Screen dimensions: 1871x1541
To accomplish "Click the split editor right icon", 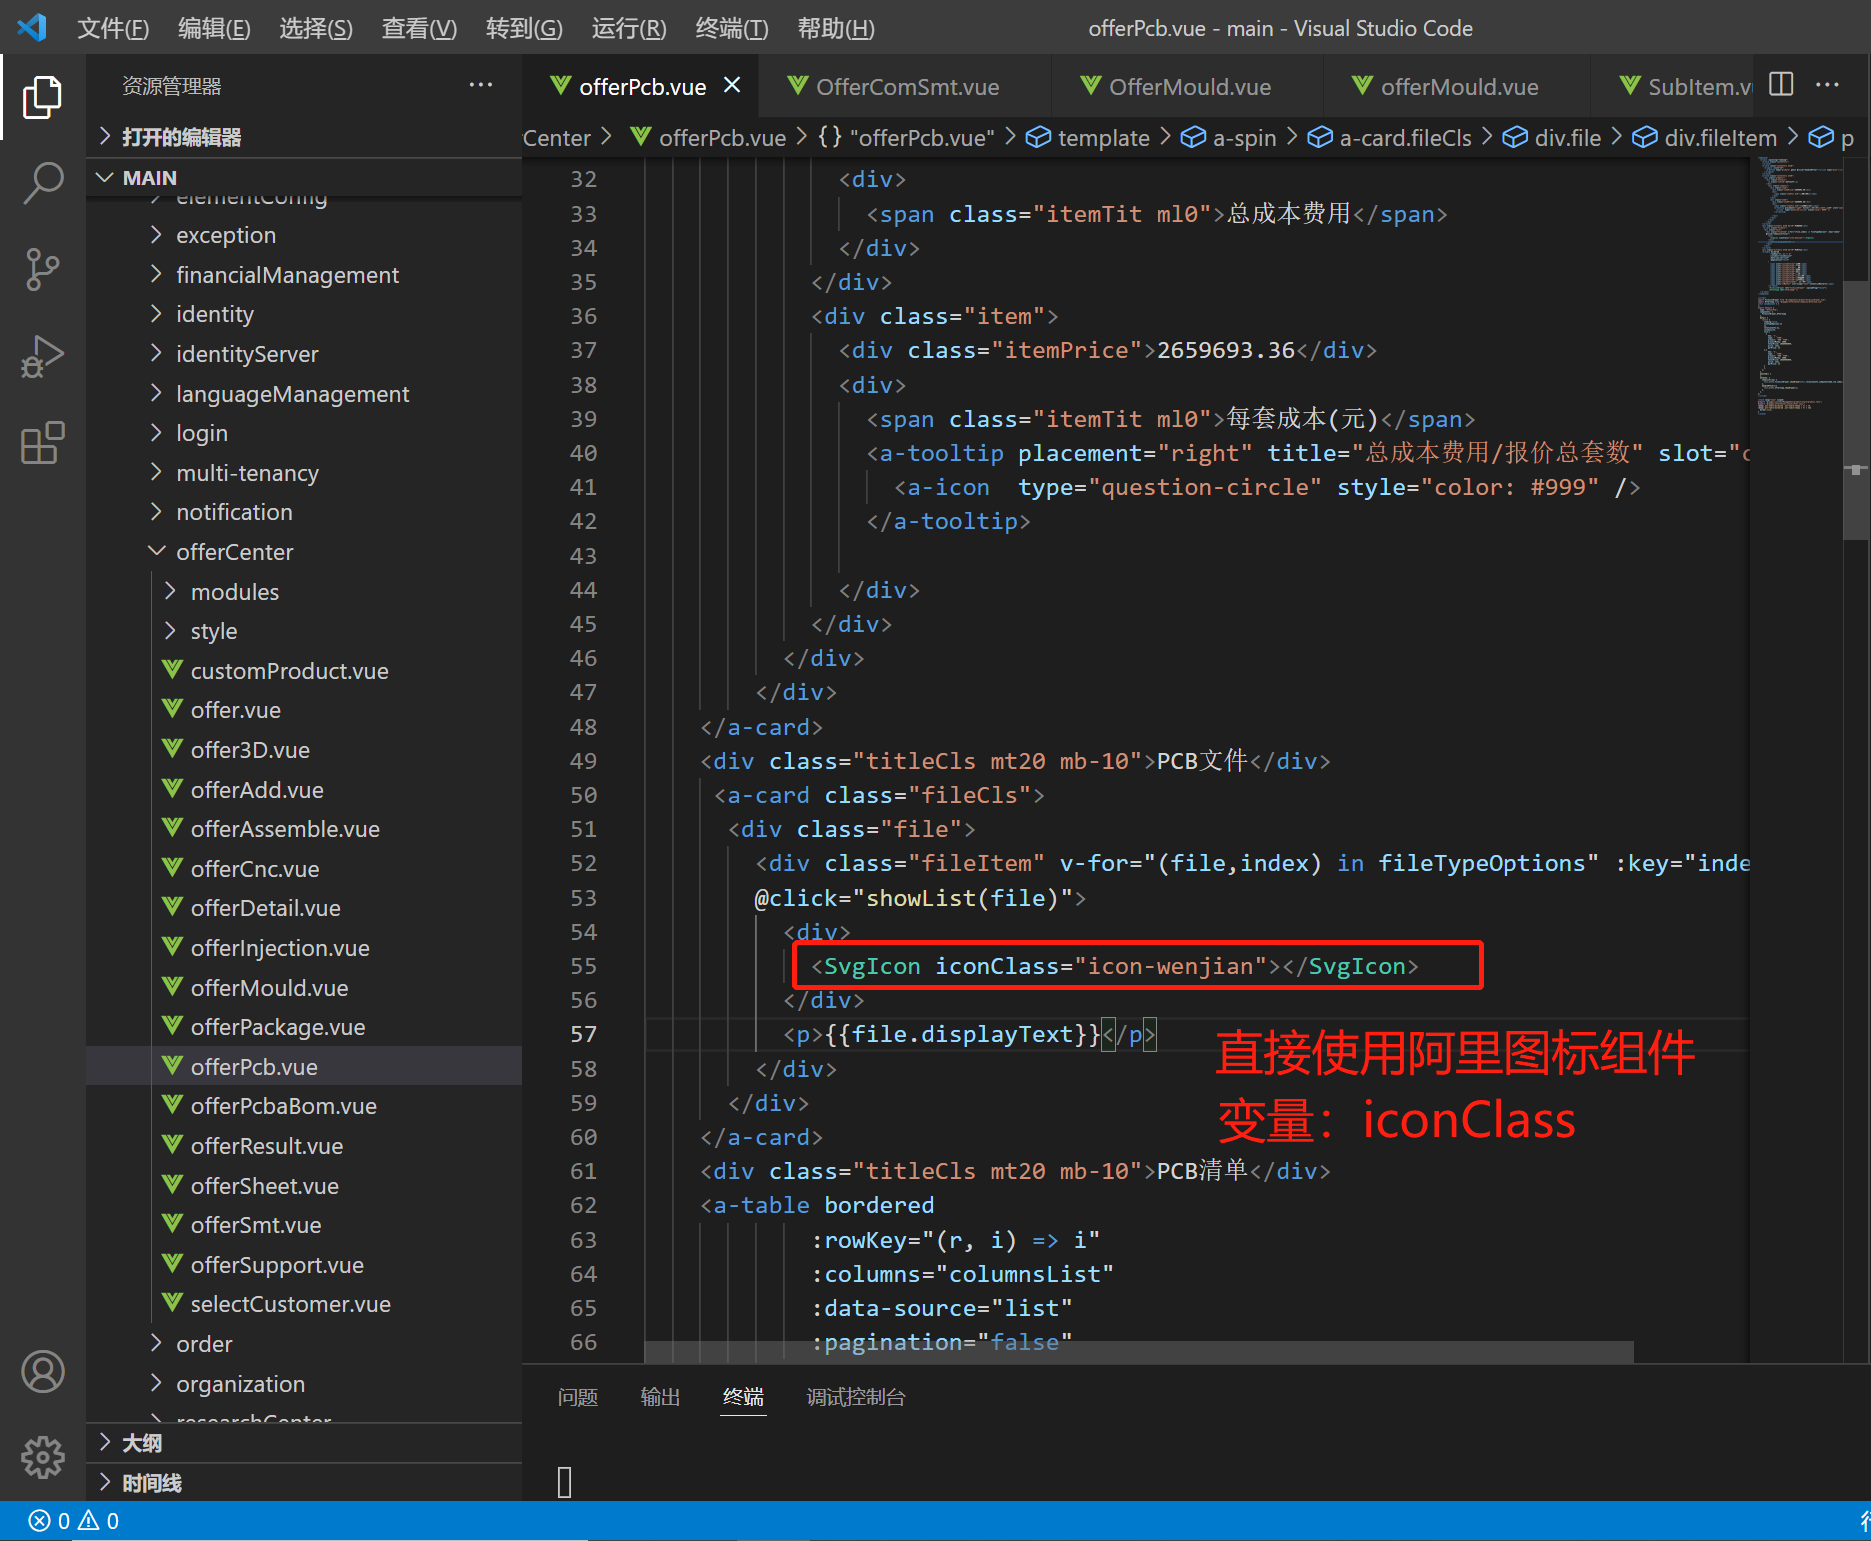I will (x=1781, y=84).
